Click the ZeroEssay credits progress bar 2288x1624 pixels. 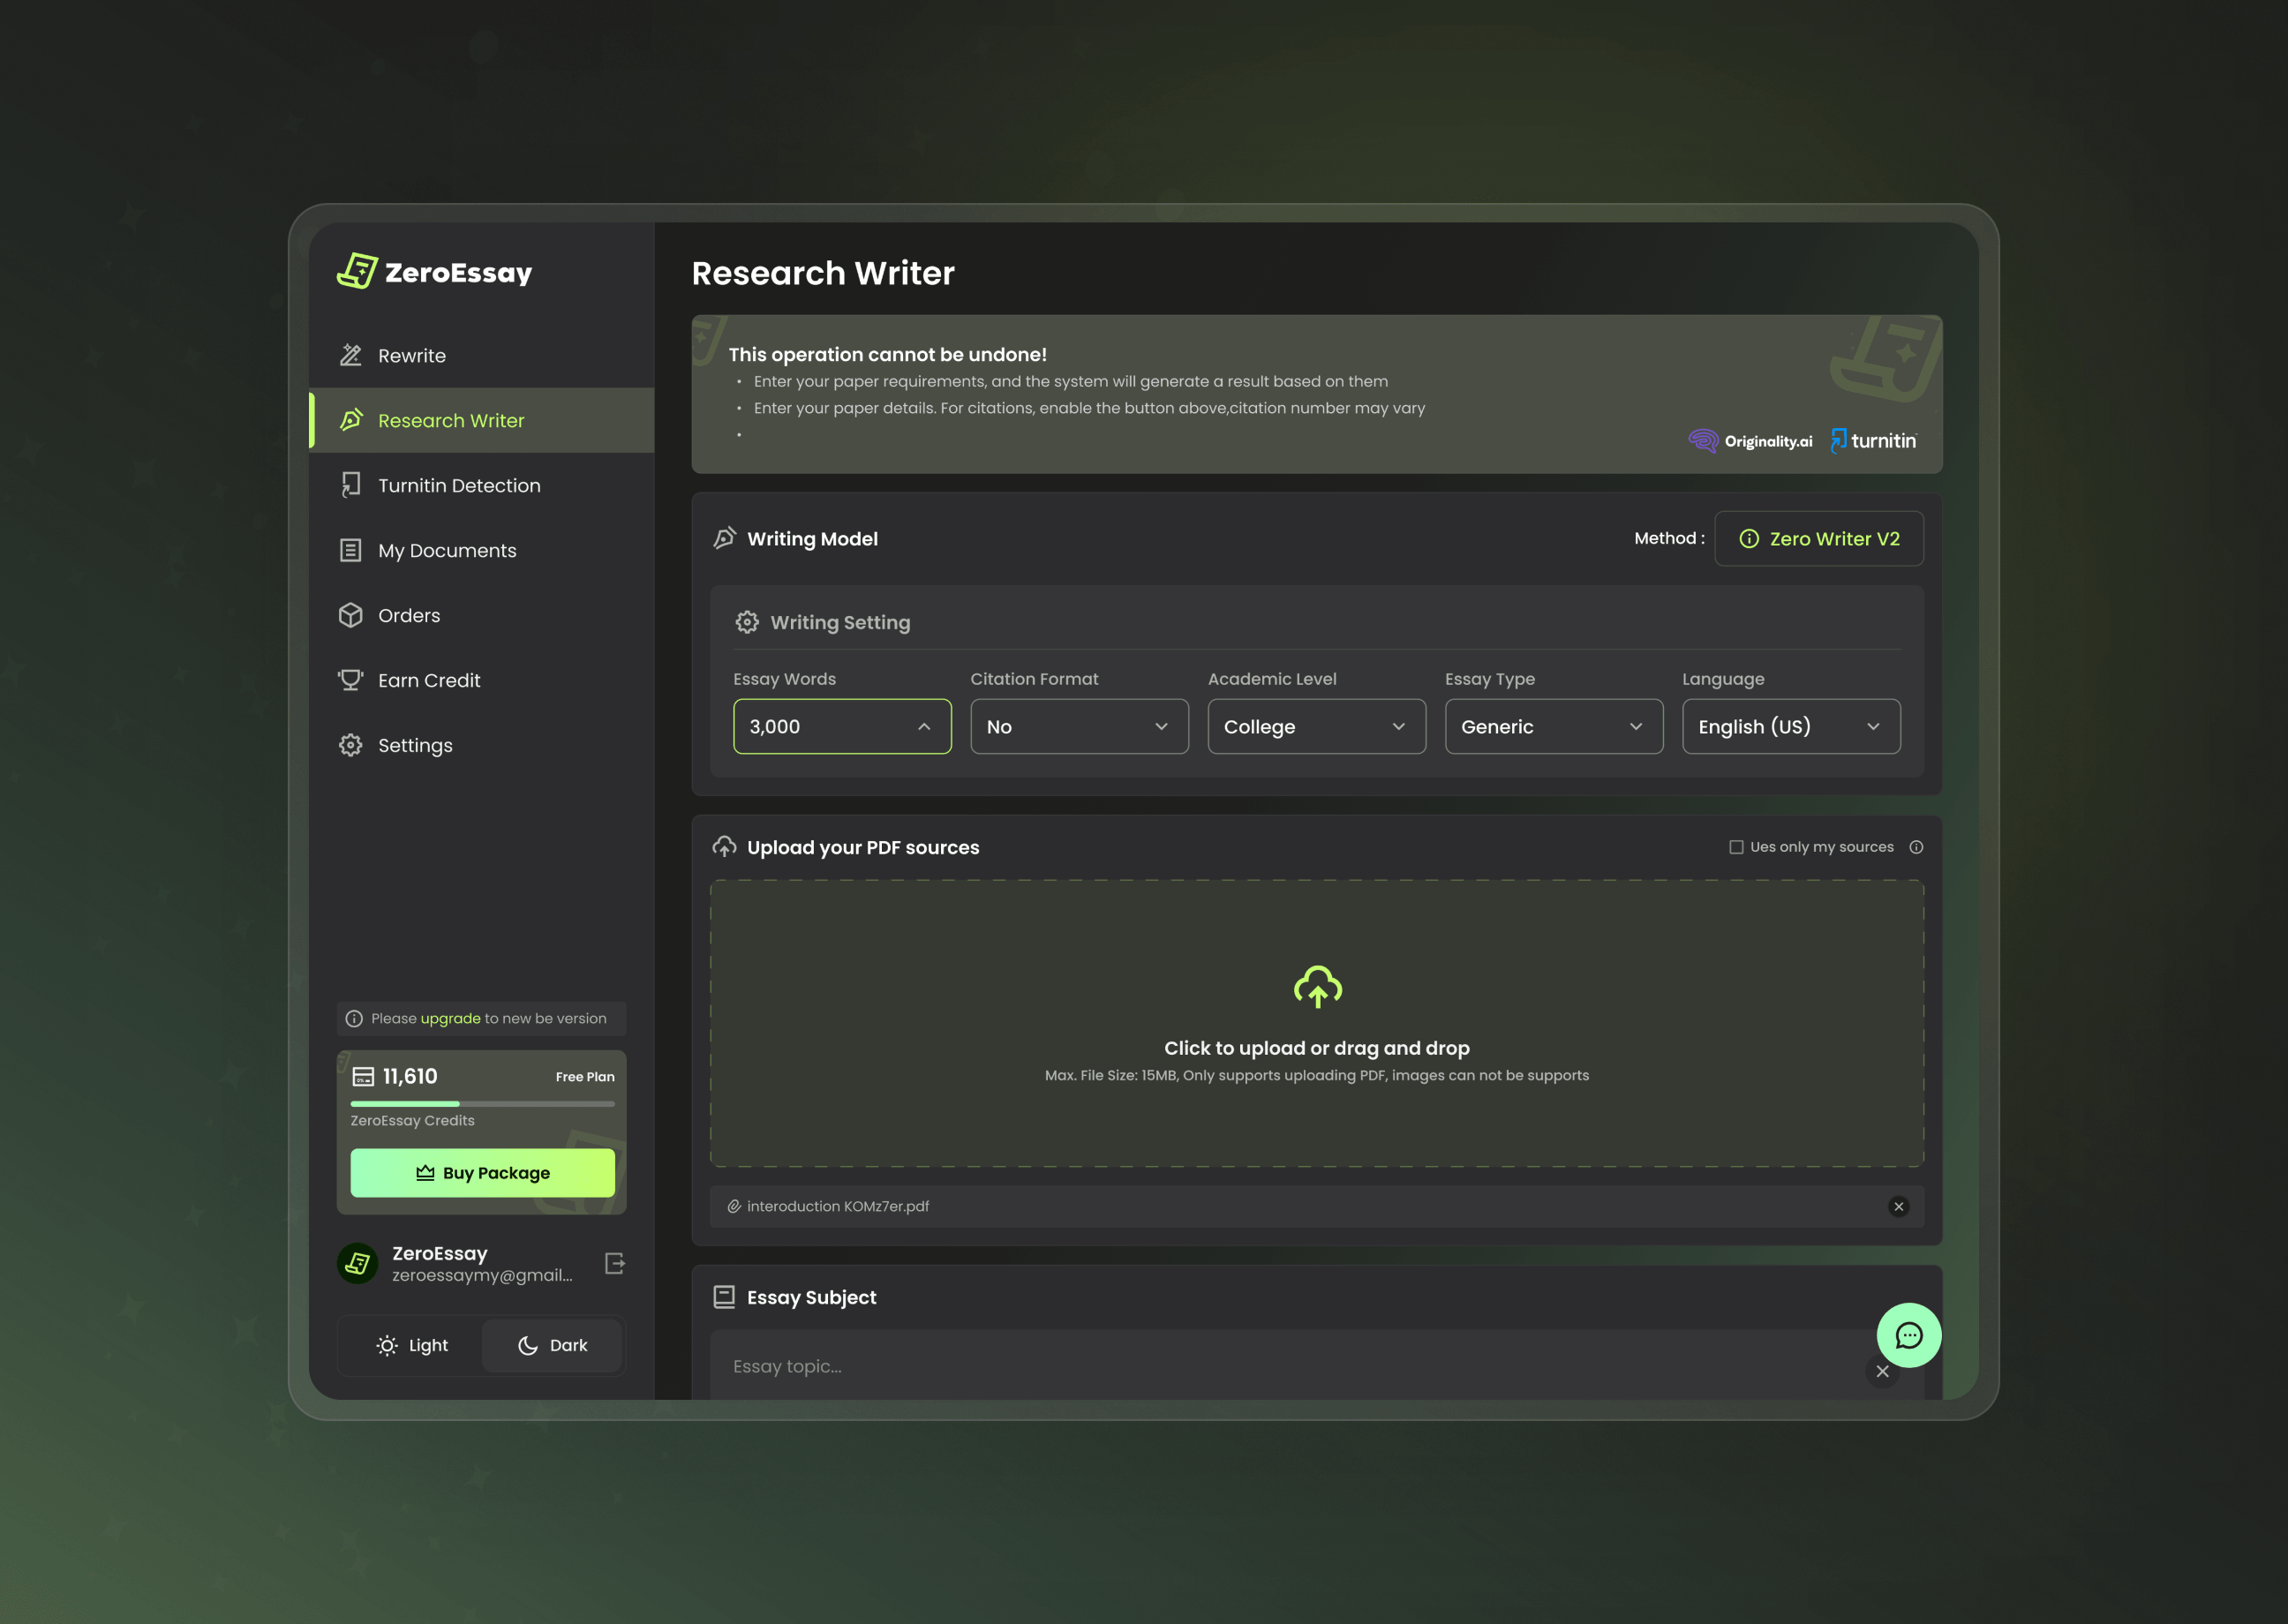pyautogui.click(x=482, y=1103)
